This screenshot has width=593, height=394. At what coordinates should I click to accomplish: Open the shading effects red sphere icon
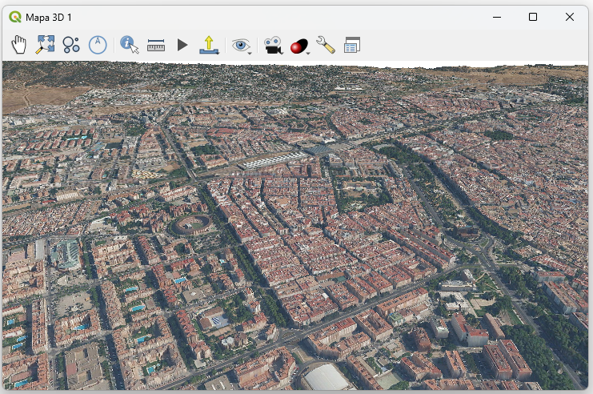[299, 46]
